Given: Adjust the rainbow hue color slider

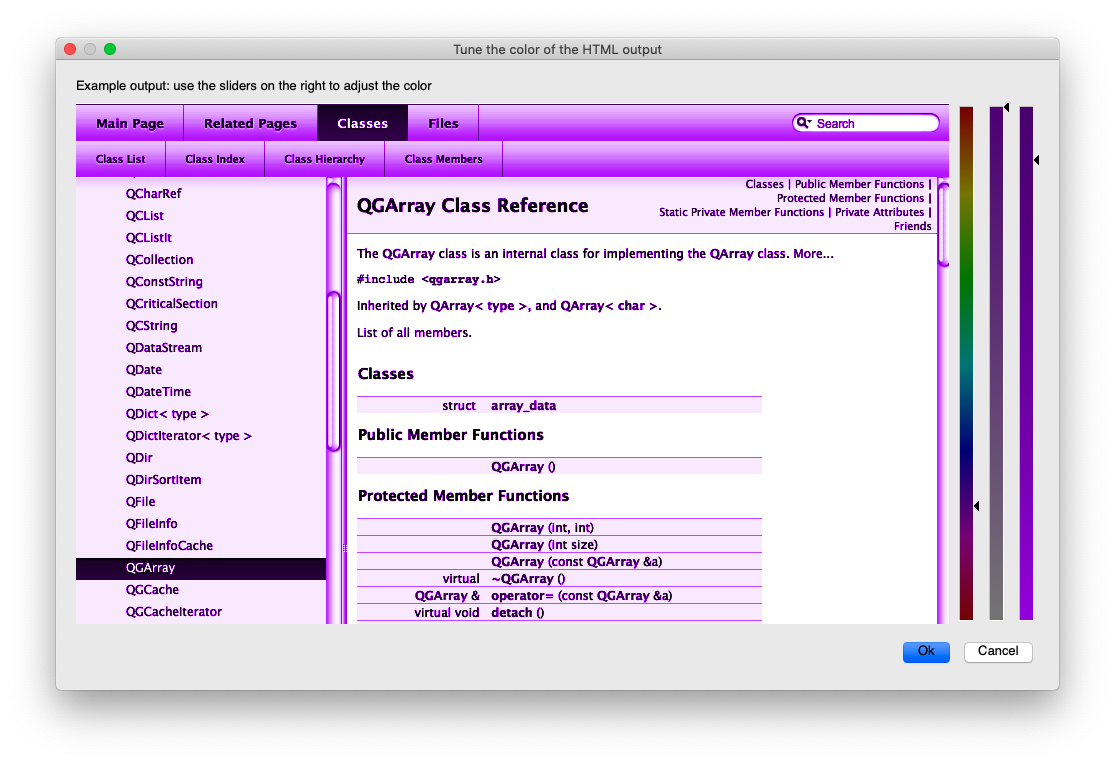Looking at the screenshot, I should point(966,364).
